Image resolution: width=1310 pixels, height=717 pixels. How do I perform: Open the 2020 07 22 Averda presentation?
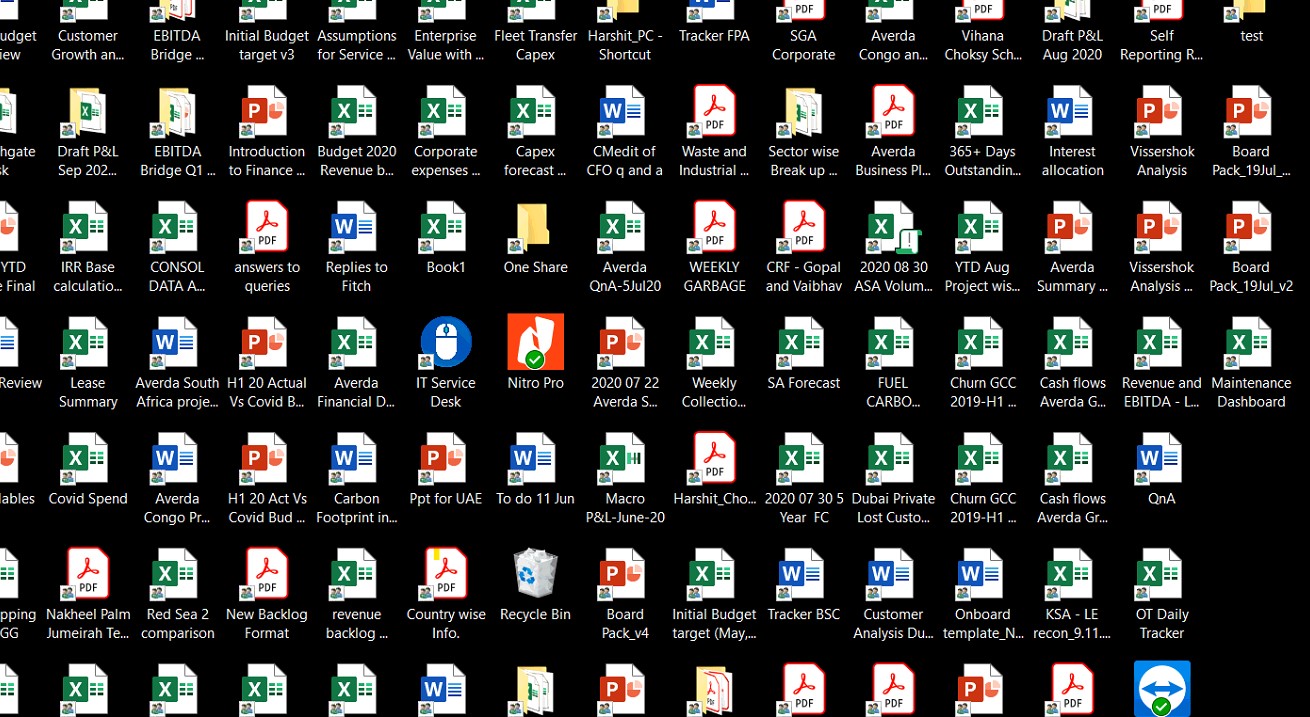(x=625, y=342)
